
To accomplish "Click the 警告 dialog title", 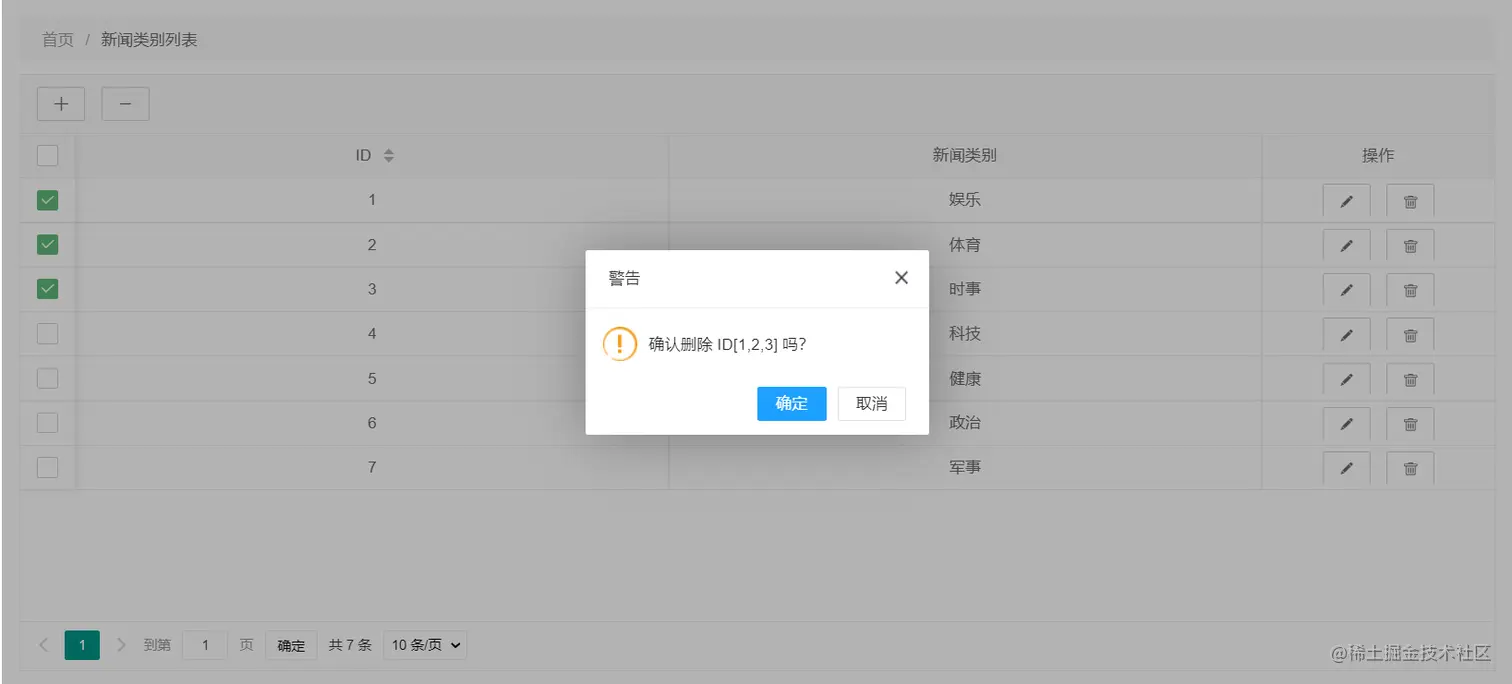I will tap(625, 278).
